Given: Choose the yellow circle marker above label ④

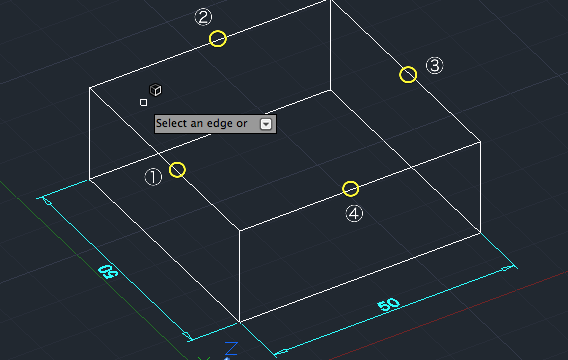Looking at the screenshot, I should click(x=350, y=189).
